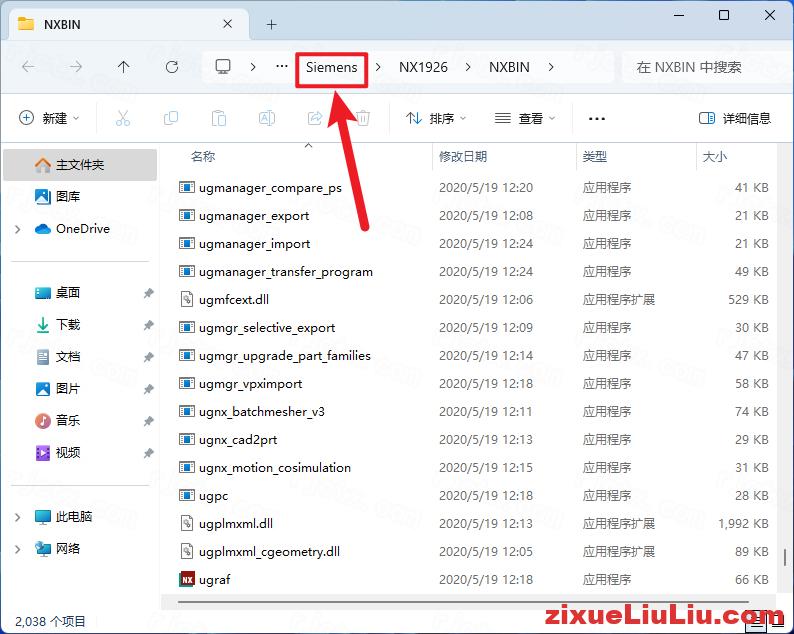Expand OneDrive tree node

click(18, 229)
